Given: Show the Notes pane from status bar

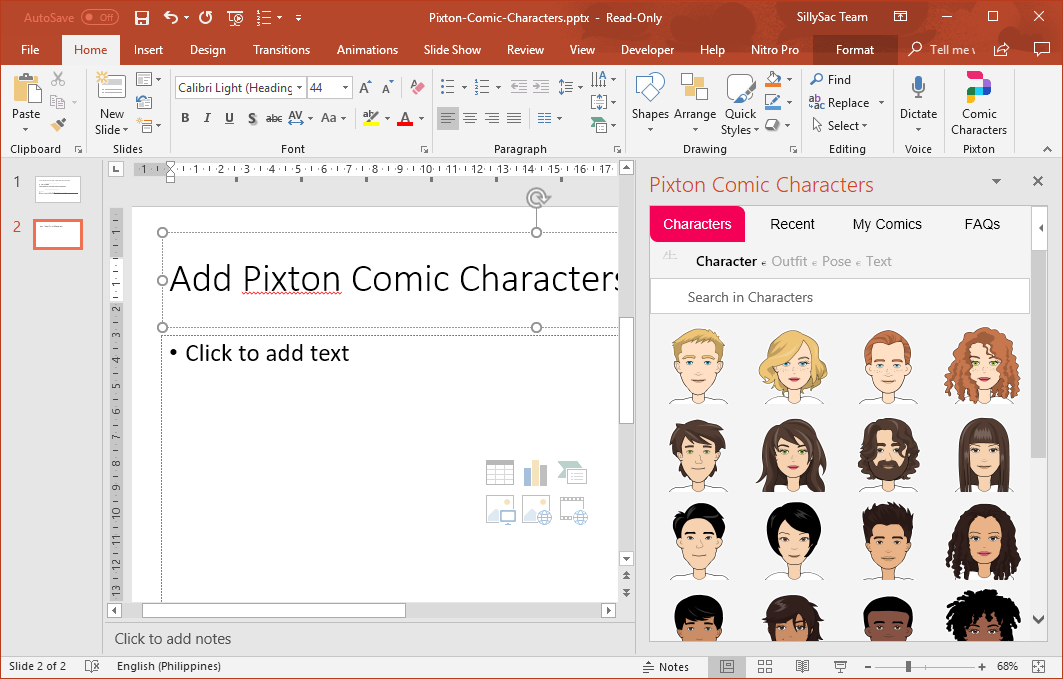Looking at the screenshot, I should [665, 666].
